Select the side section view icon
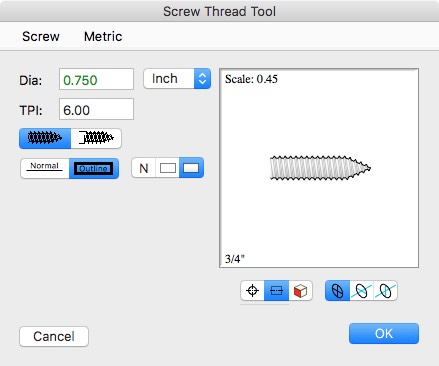Viewport: 439px width, 366px height. (x=276, y=291)
